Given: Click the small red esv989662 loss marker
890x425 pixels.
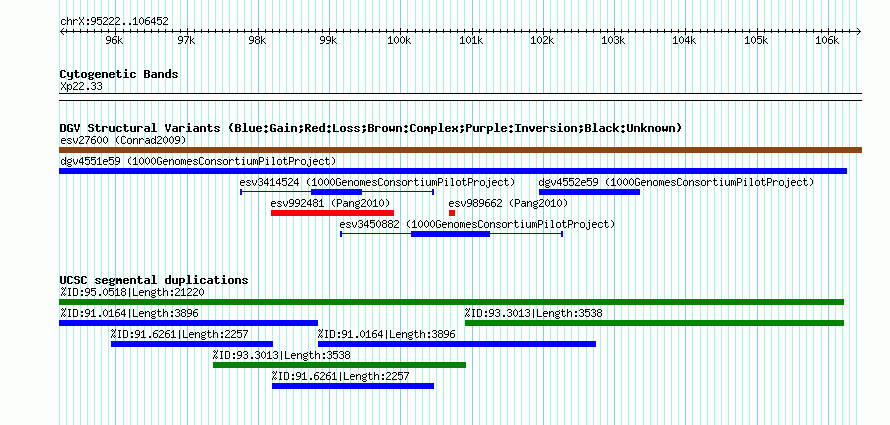Looking at the screenshot, I should (x=452, y=213).
